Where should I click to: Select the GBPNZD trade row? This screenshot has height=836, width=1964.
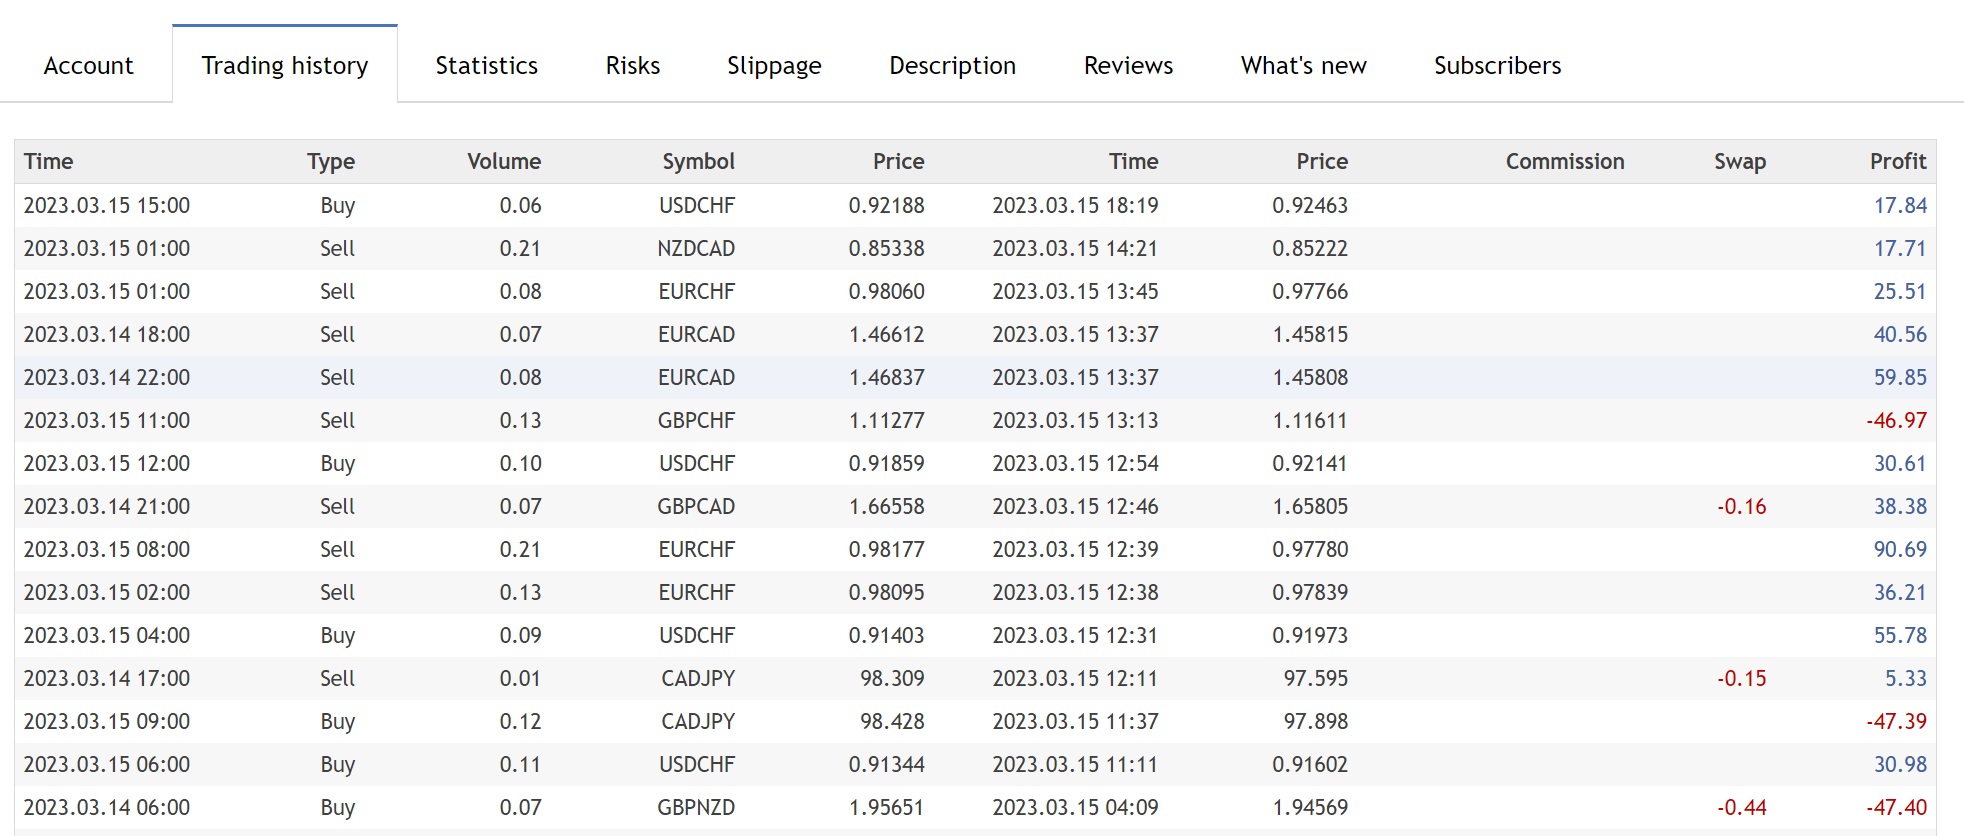(696, 808)
